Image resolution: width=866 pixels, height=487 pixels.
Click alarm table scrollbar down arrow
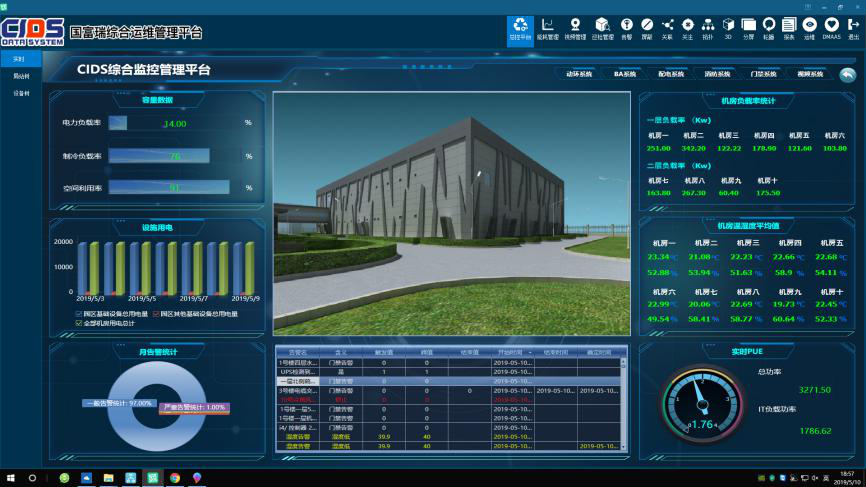click(x=624, y=447)
